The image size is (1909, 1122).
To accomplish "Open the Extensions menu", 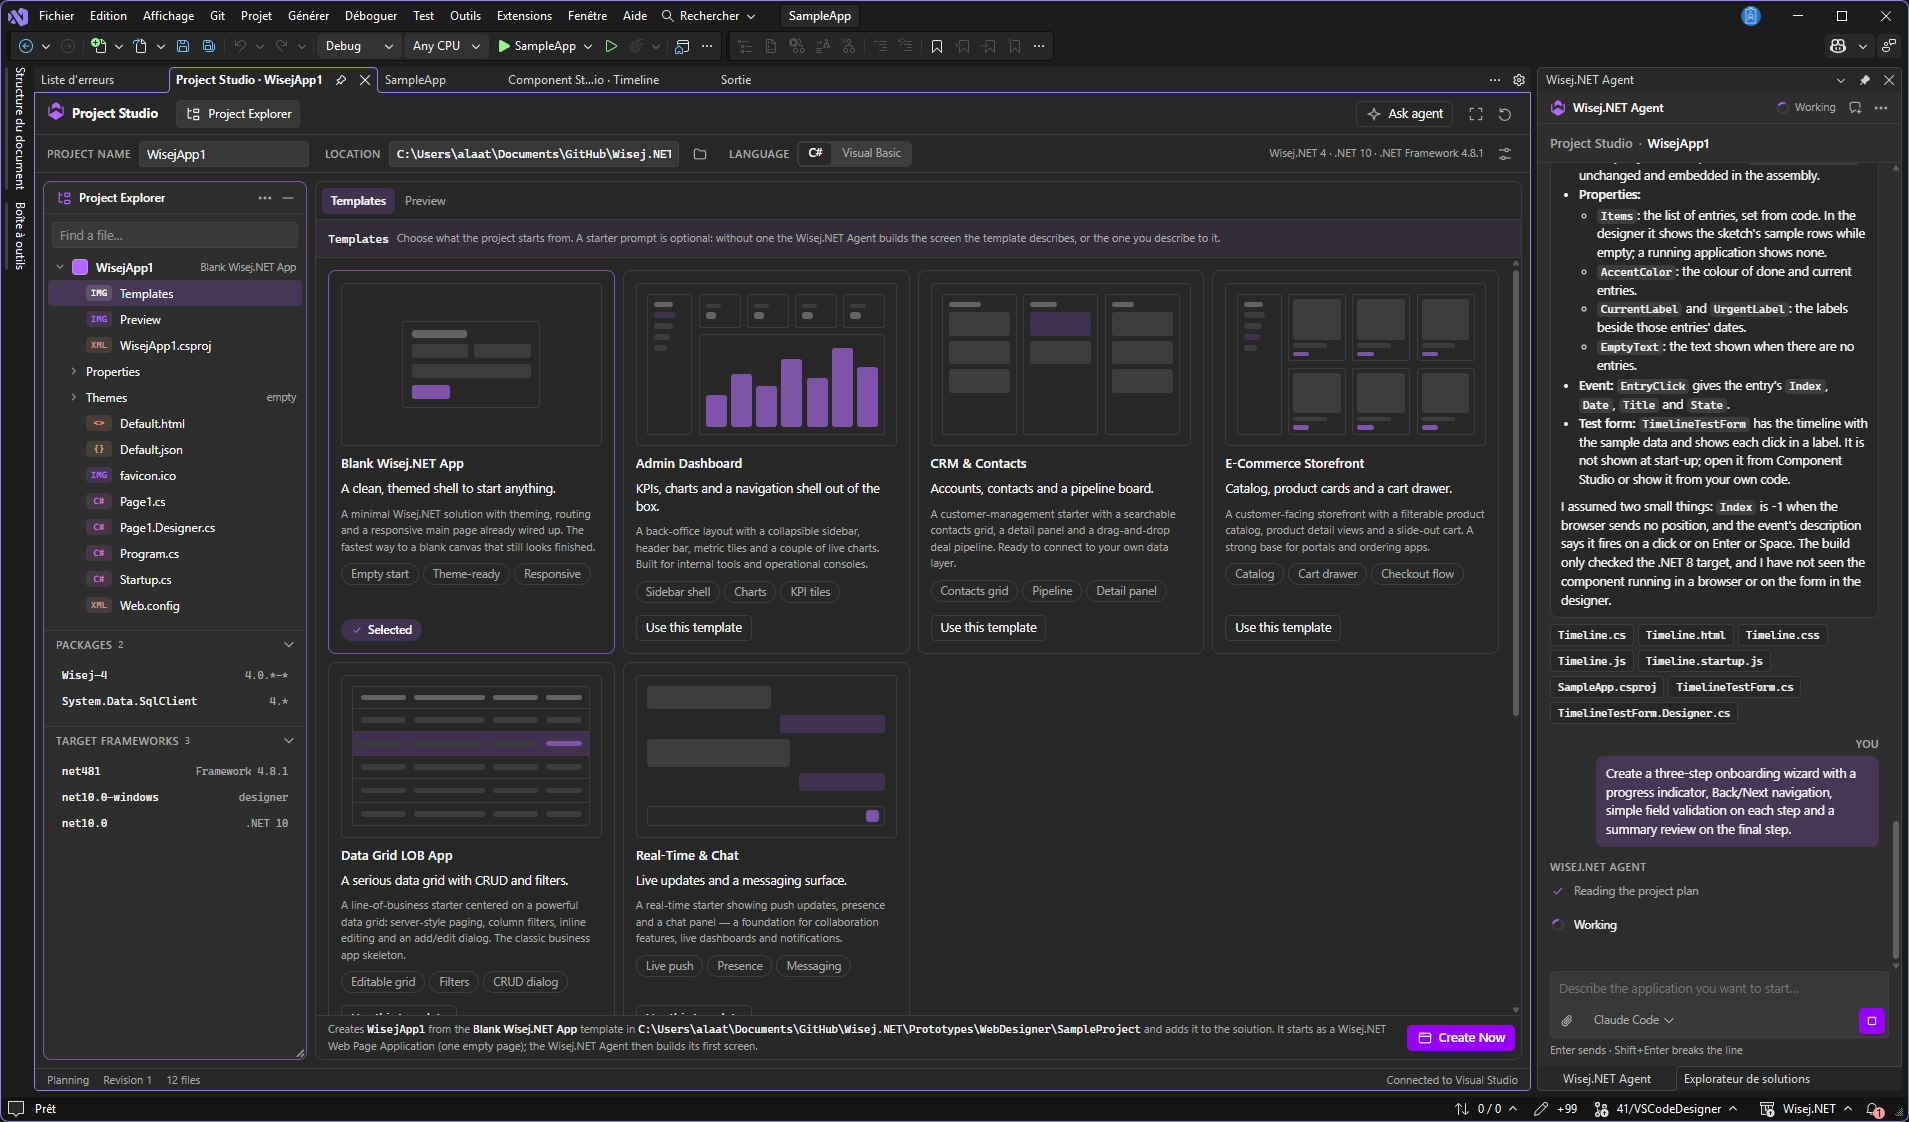I will pyautogui.click(x=524, y=16).
